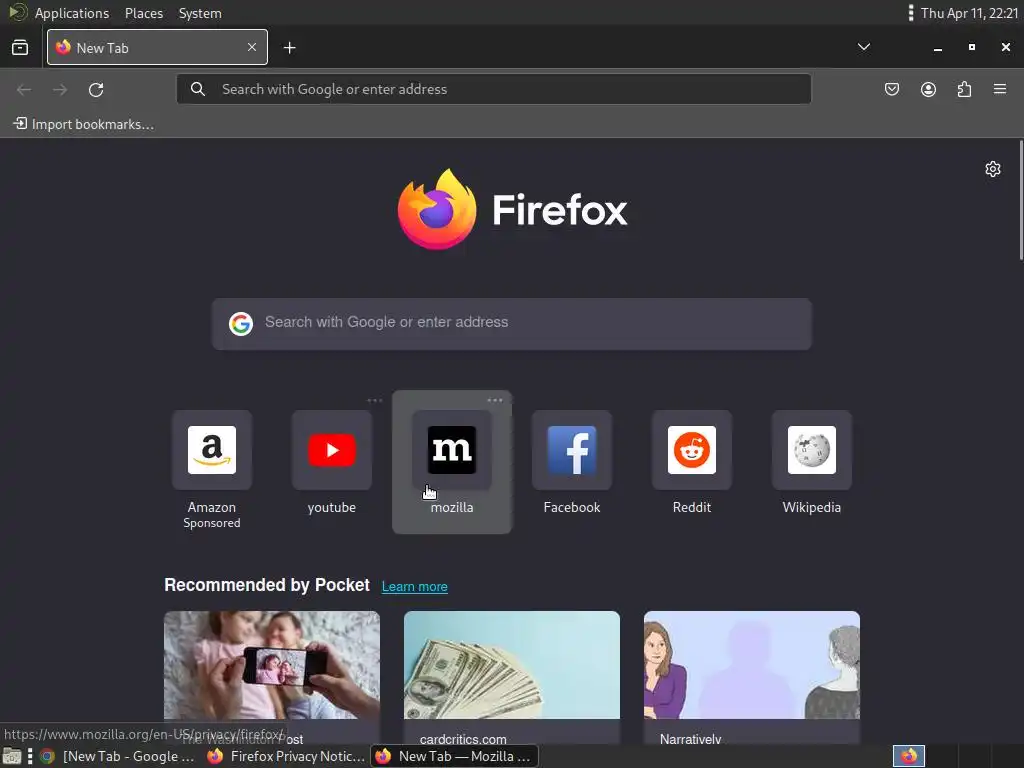Image resolution: width=1024 pixels, height=768 pixels.
Task: Open the System menu
Action: coord(200,13)
